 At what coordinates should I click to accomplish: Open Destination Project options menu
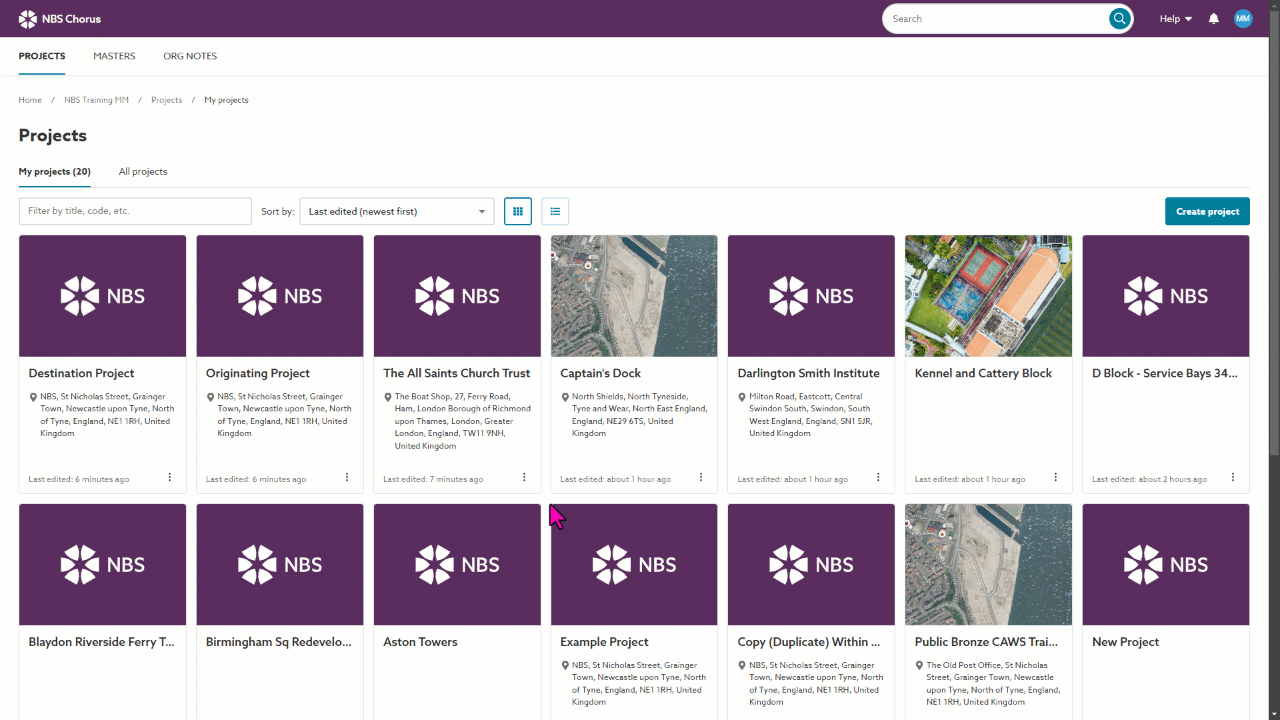pyautogui.click(x=170, y=478)
